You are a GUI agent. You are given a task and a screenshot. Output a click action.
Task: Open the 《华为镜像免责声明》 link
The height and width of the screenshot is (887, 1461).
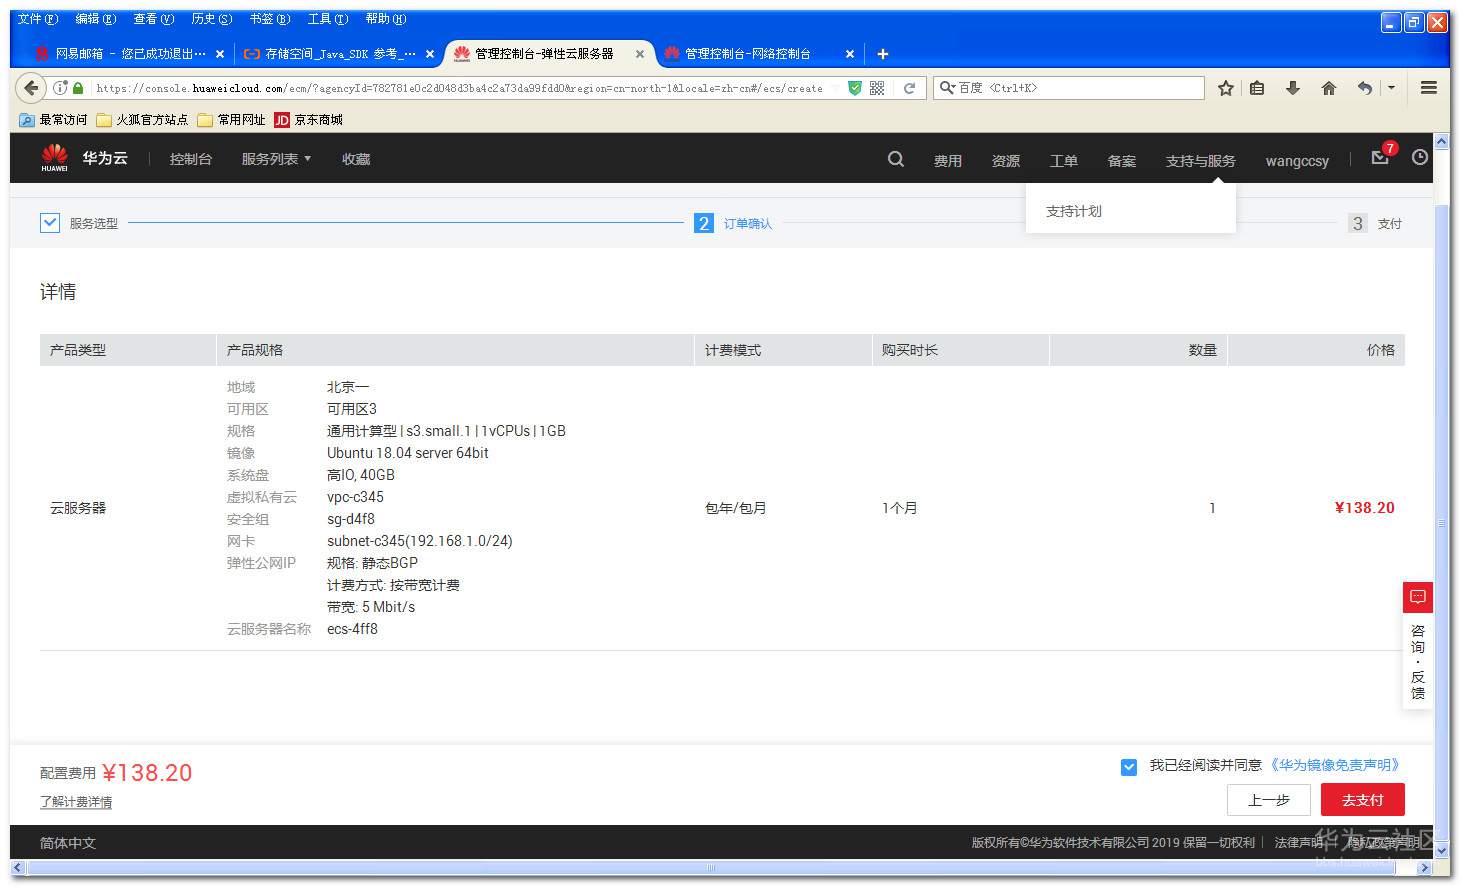1334,765
